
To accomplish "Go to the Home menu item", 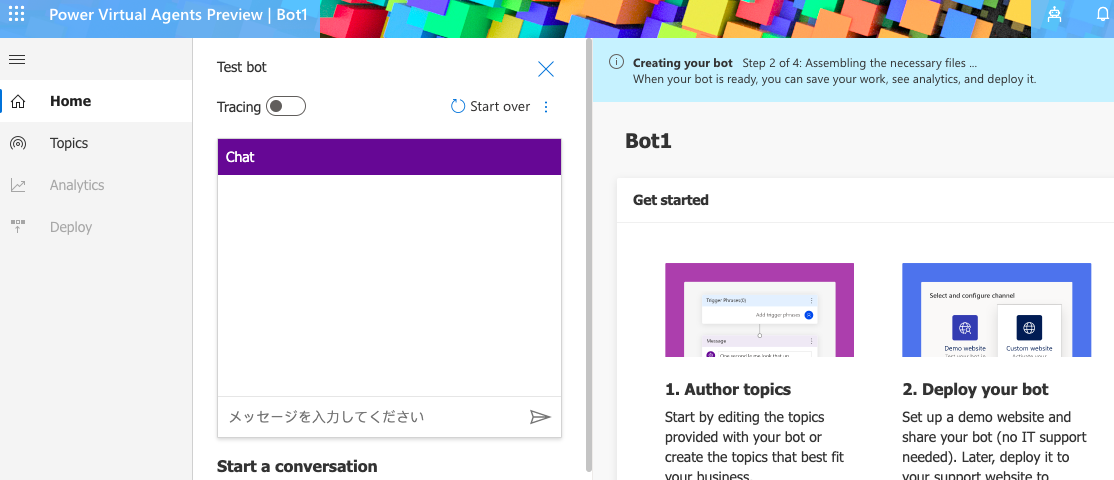I will pyautogui.click(x=96, y=102).
